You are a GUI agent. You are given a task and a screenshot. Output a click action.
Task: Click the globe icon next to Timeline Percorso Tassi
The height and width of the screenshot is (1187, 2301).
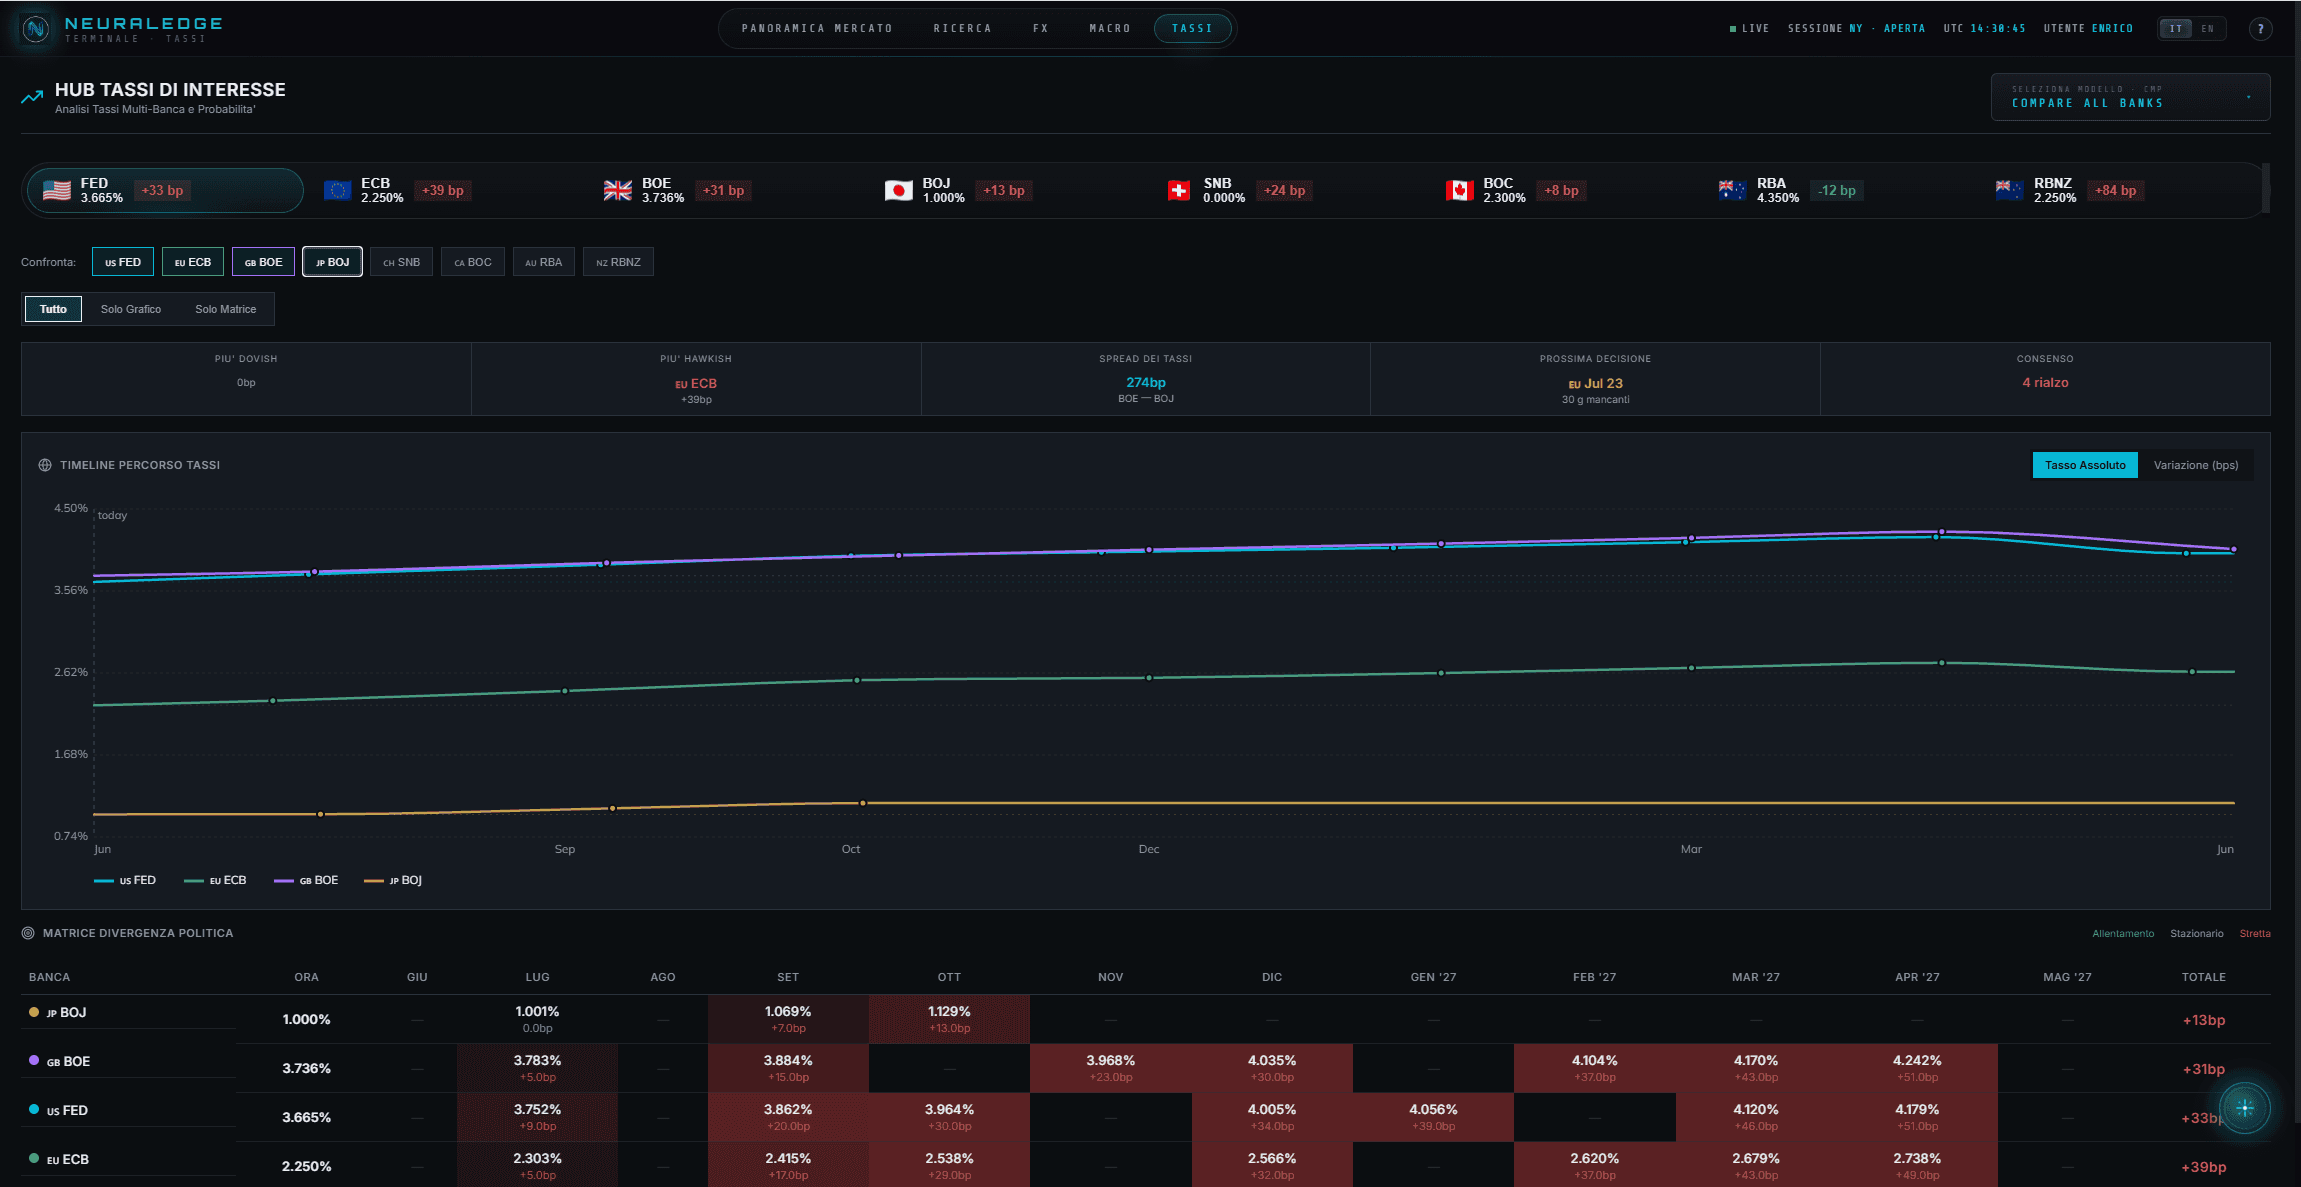click(x=45, y=465)
